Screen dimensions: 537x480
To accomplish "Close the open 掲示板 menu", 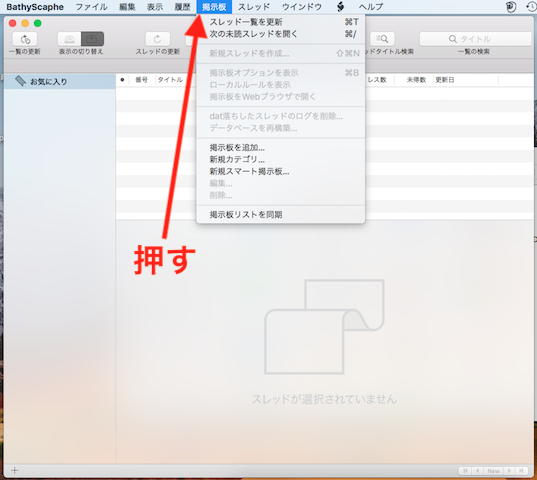I will coord(214,7).
